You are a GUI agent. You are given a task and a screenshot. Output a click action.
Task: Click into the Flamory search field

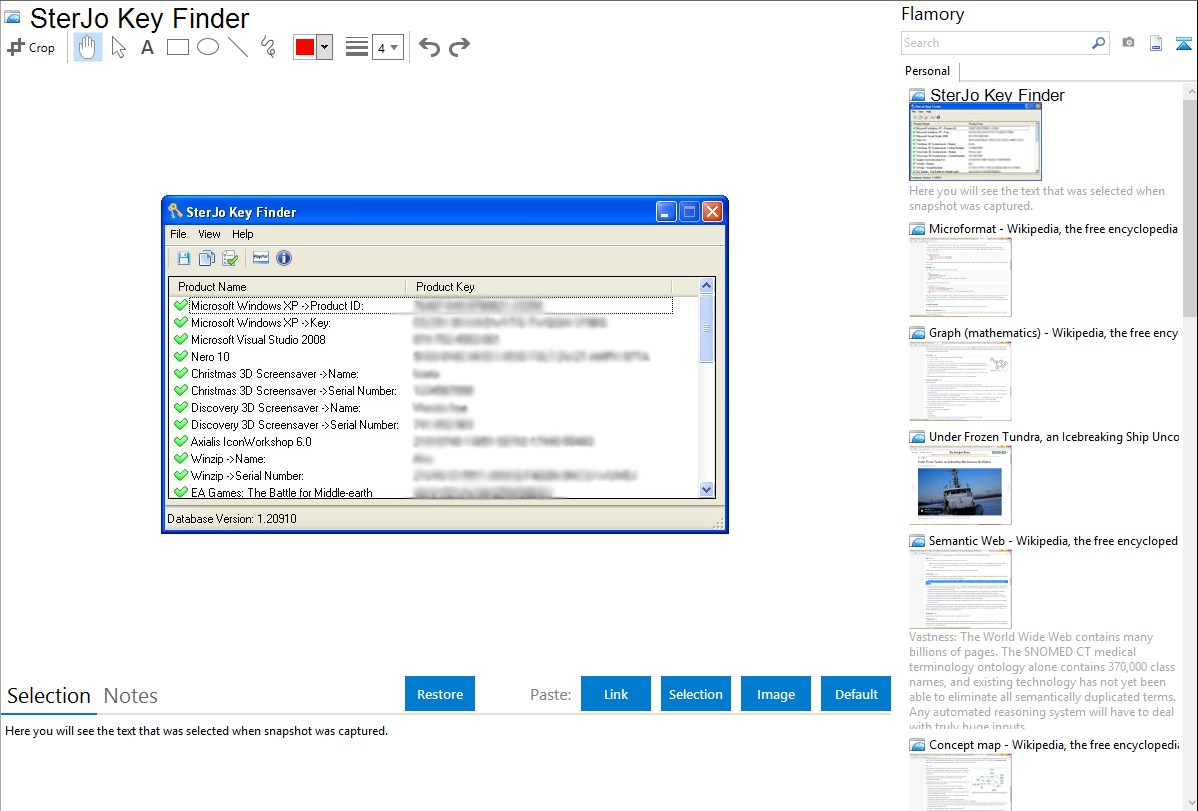coord(995,43)
